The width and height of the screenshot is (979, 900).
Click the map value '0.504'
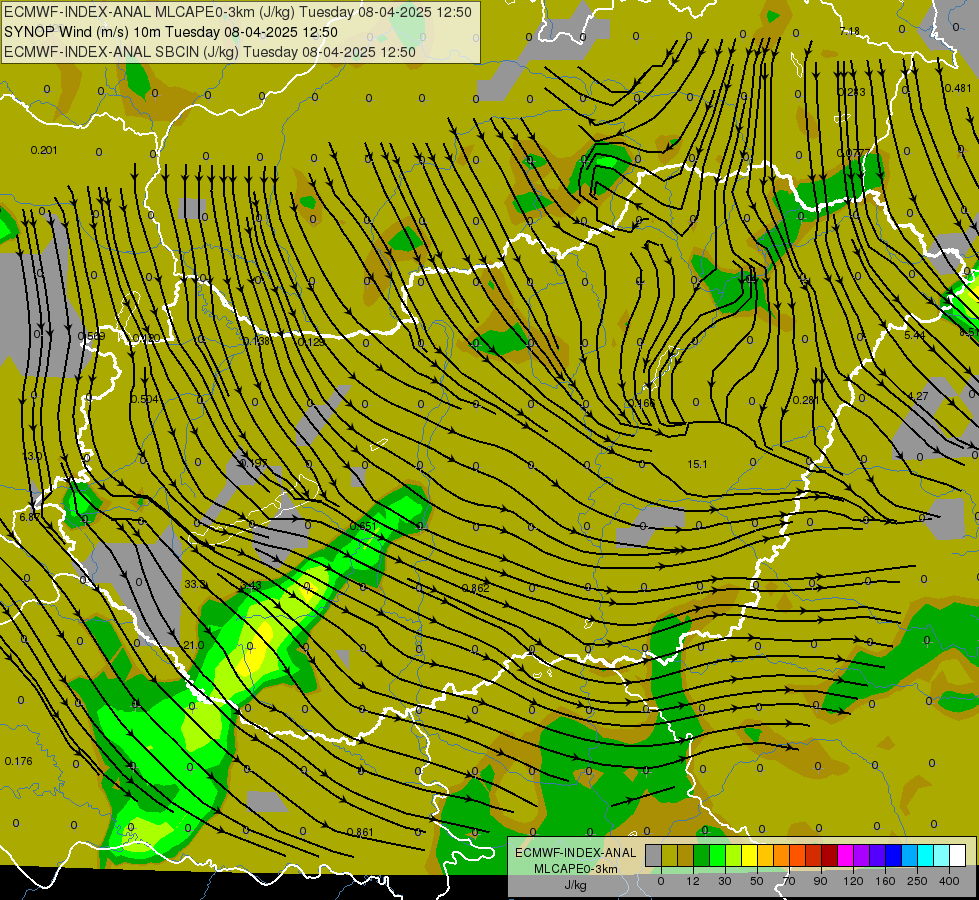tap(144, 399)
